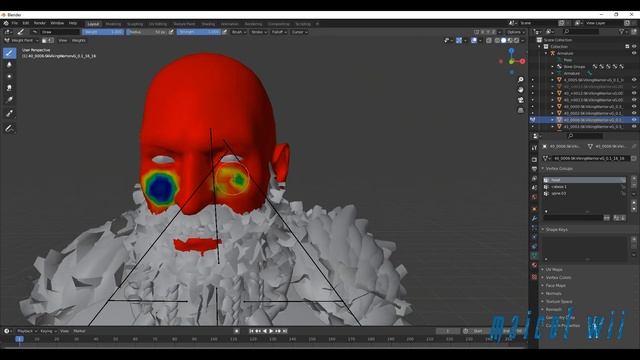This screenshot has width=640, height=360.
Task: Switch perspective/orthographic view icon
Action: point(521,110)
